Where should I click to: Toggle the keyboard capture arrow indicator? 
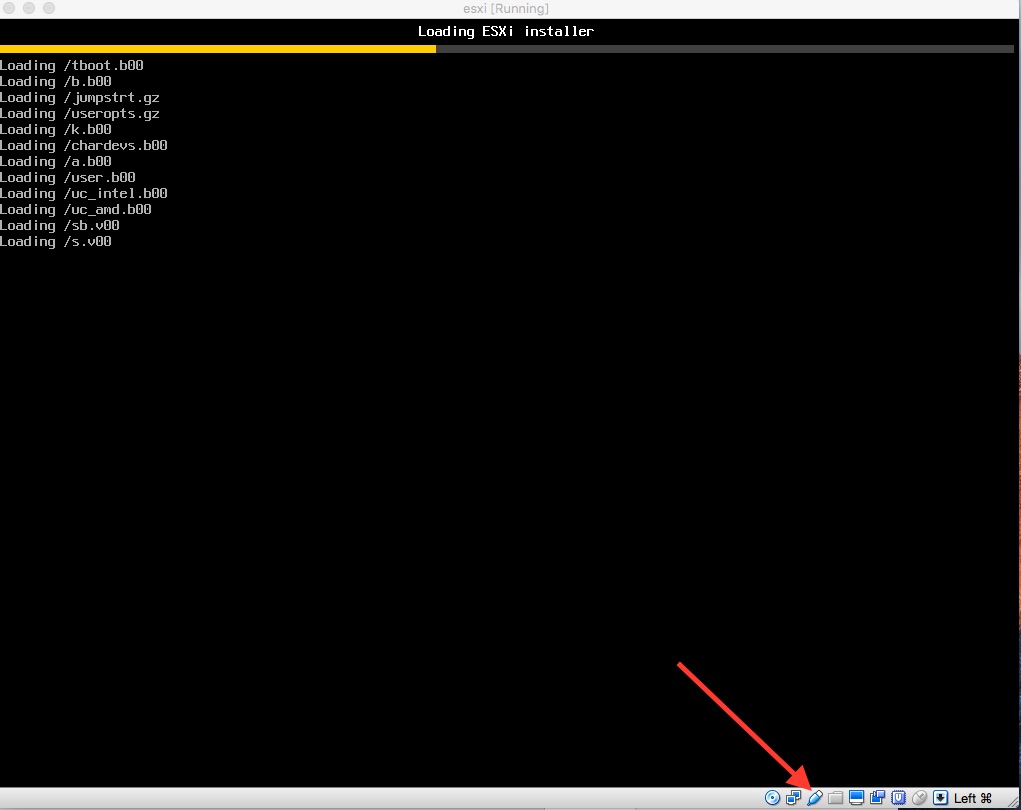pyautogui.click(x=940, y=797)
